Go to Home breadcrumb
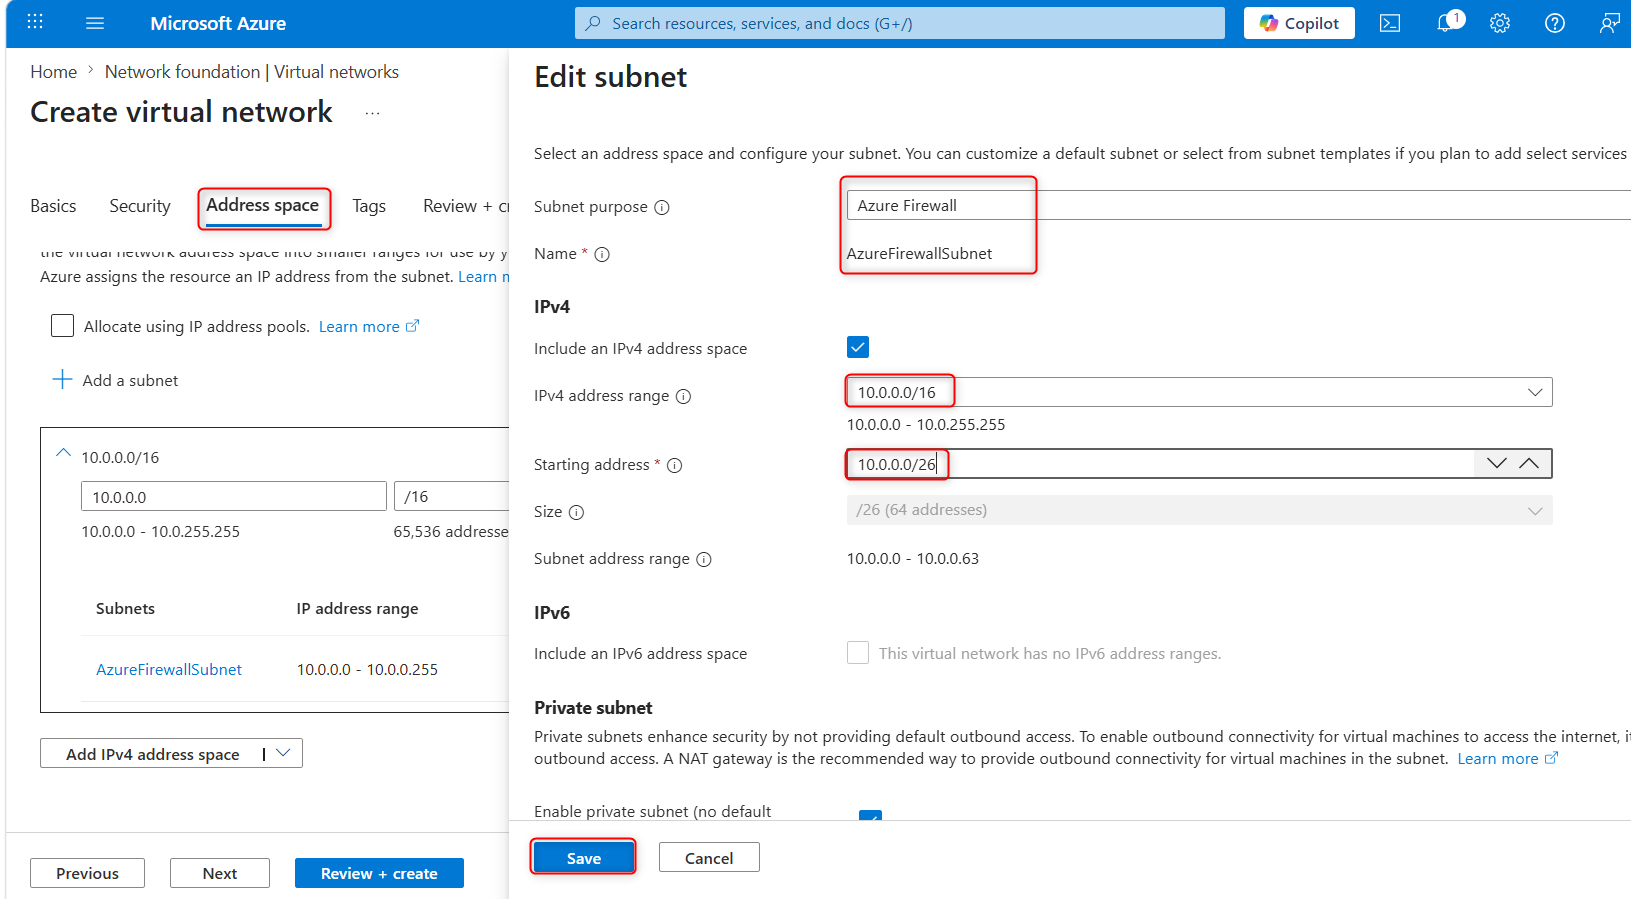Screen dimensions: 1631x899 [x=53, y=72]
